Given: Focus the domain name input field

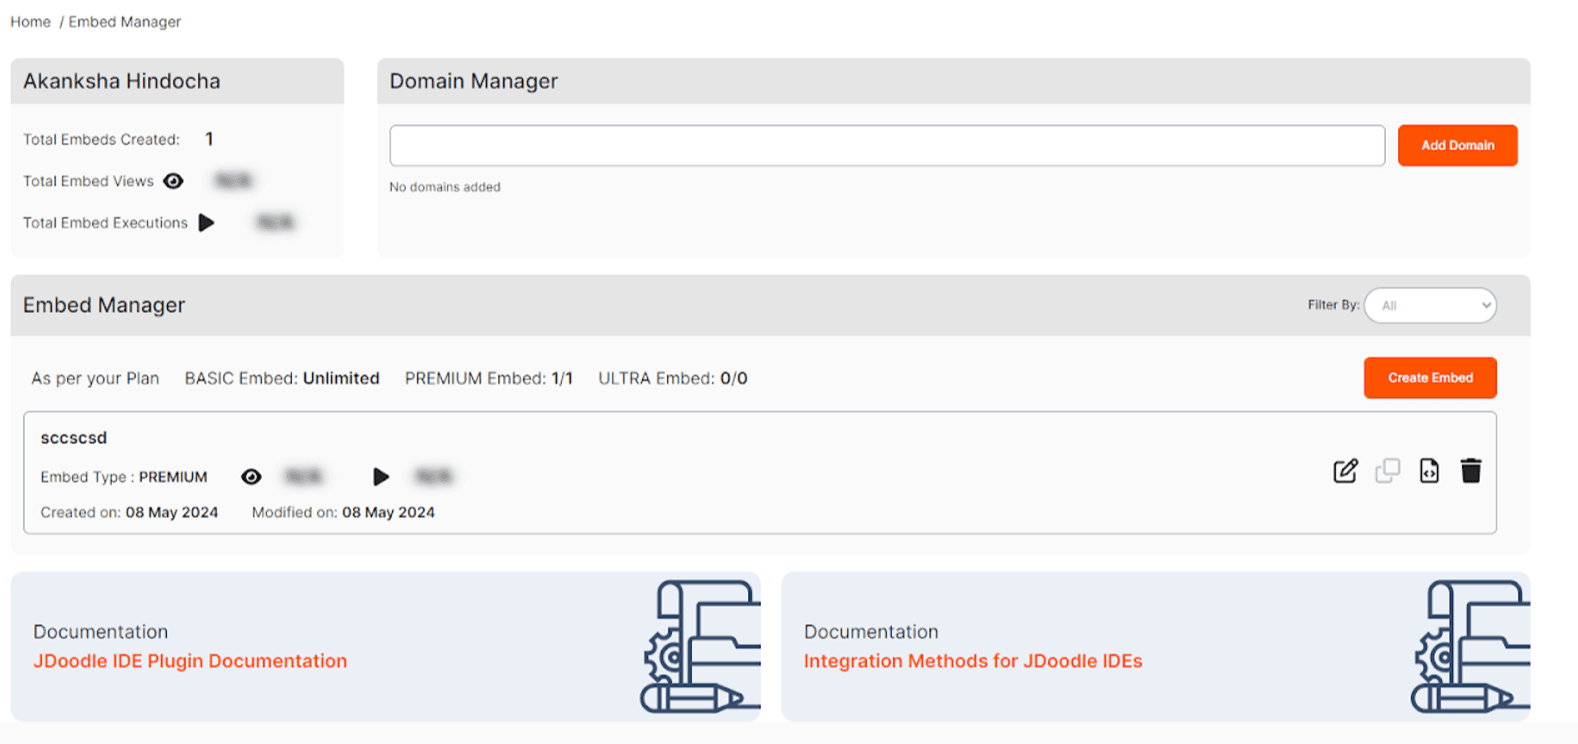Looking at the screenshot, I should [886, 146].
